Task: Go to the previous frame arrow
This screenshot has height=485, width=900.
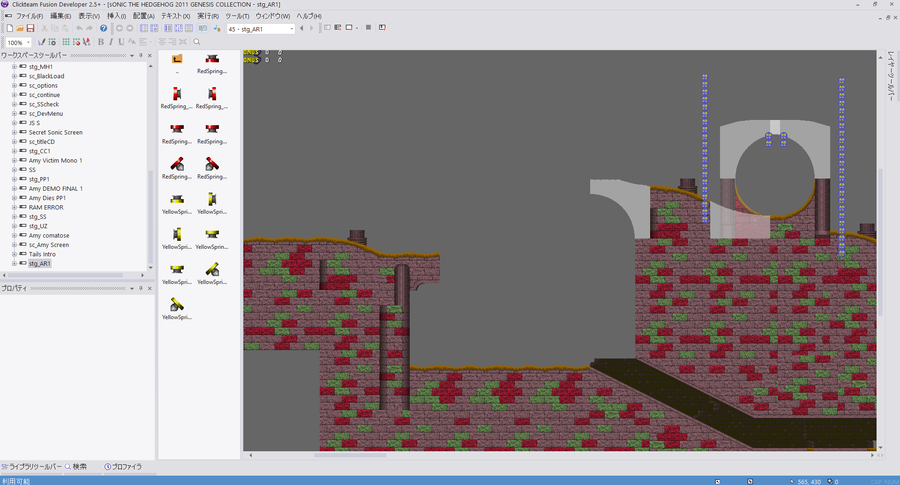Action: (x=302, y=28)
